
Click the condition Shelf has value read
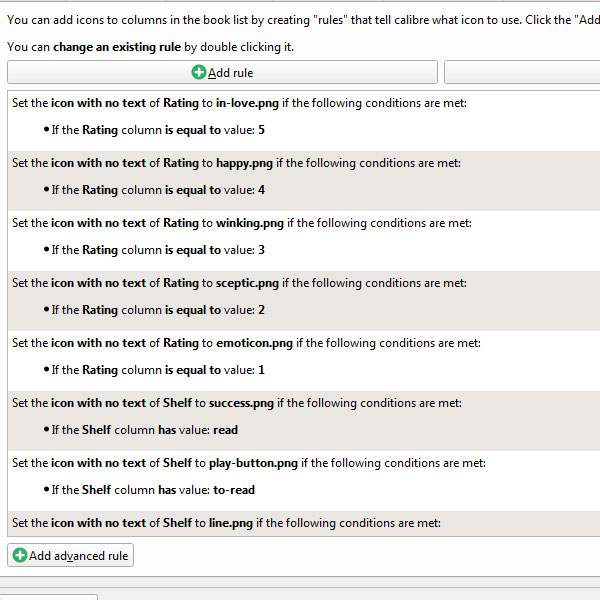145,430
